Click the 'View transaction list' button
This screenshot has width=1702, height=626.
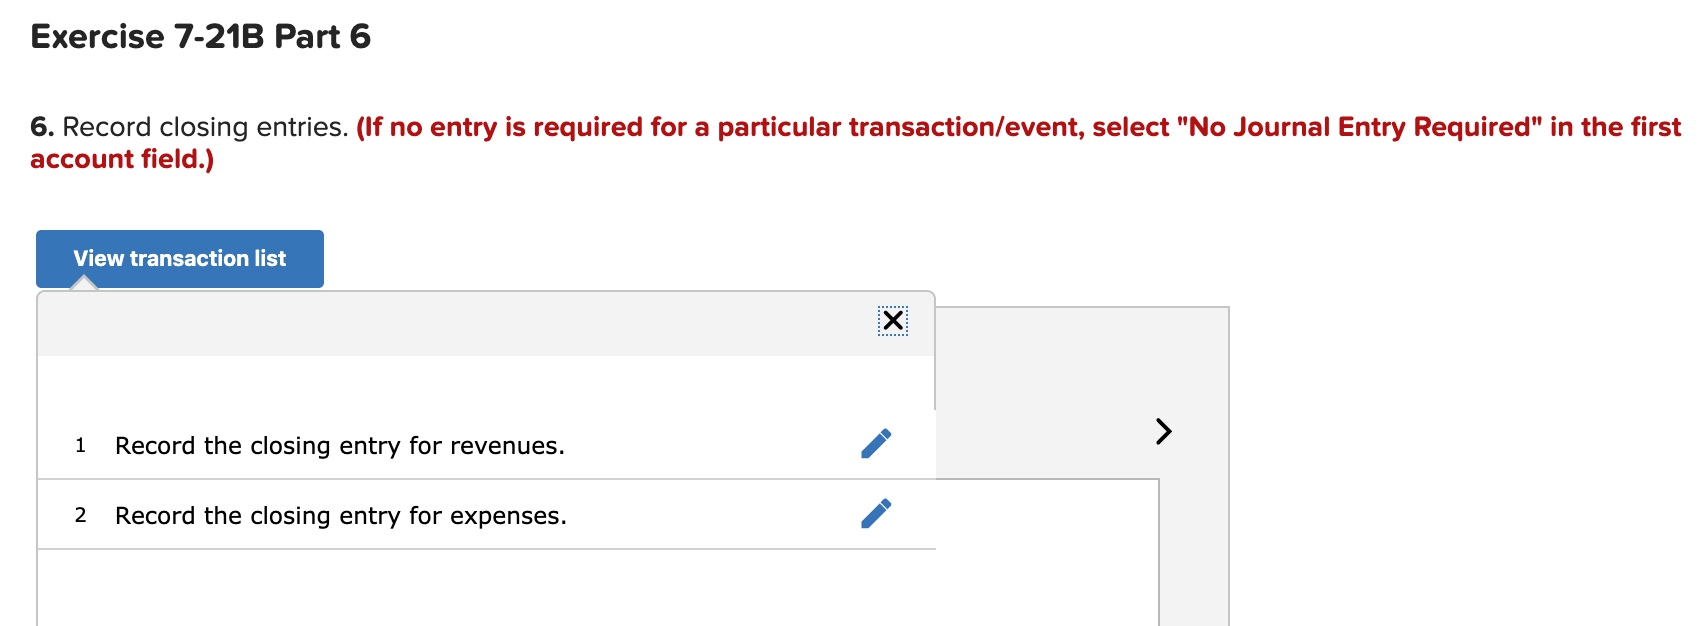point(179,258)
